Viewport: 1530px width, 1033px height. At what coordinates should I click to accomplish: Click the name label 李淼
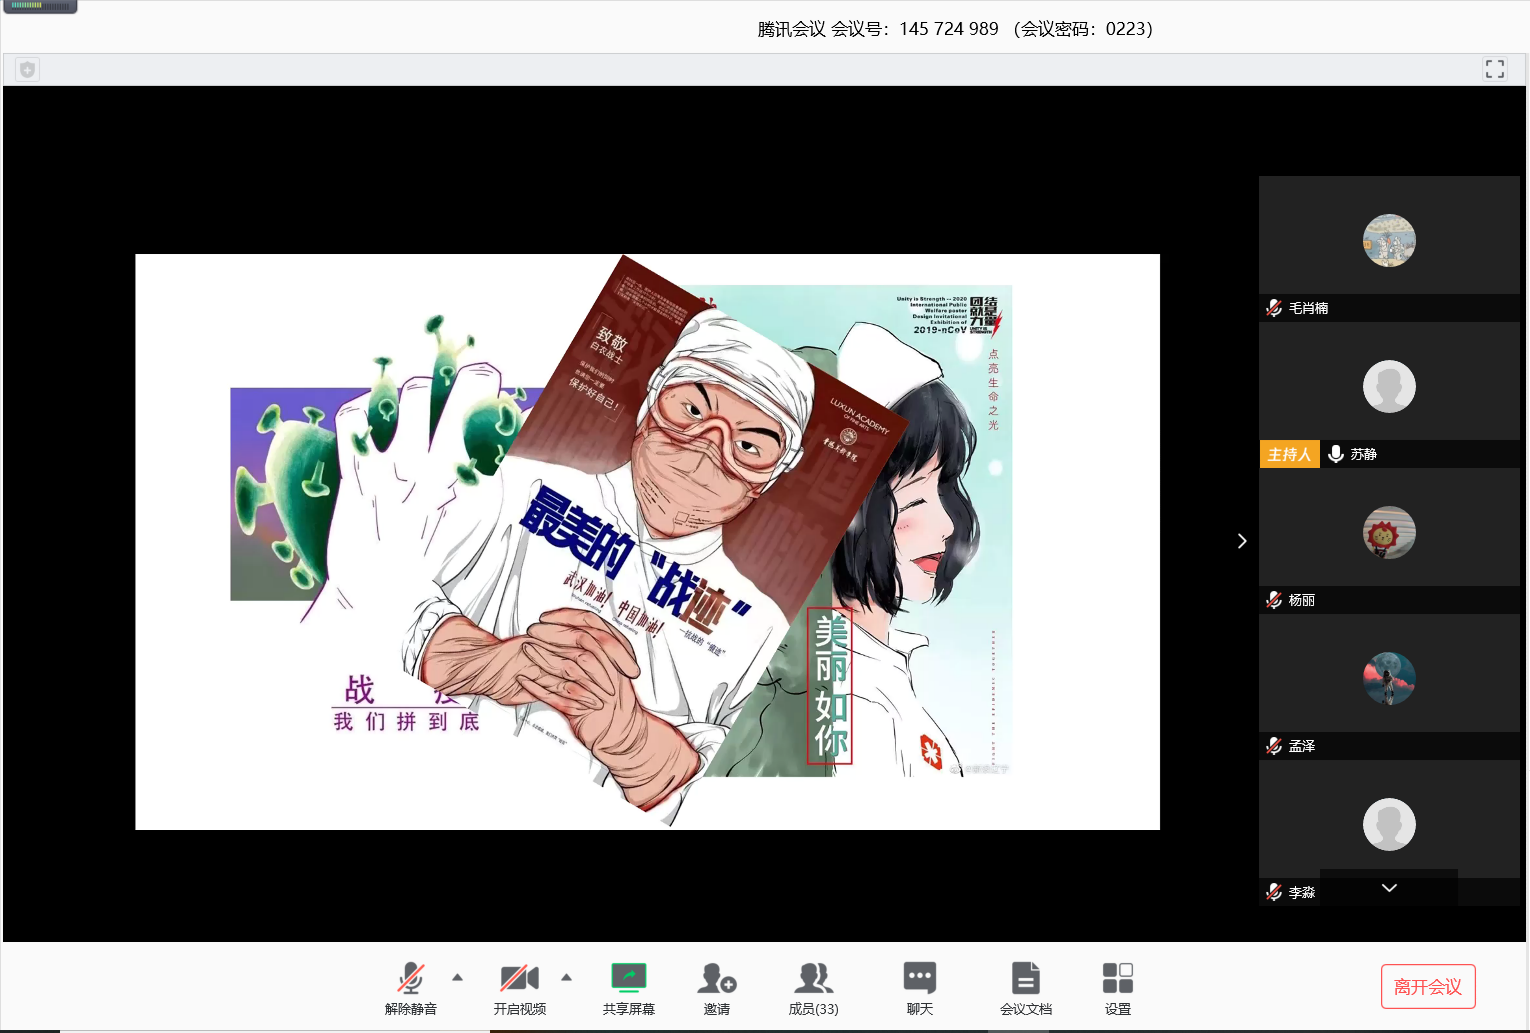[x=1302, y=892]
